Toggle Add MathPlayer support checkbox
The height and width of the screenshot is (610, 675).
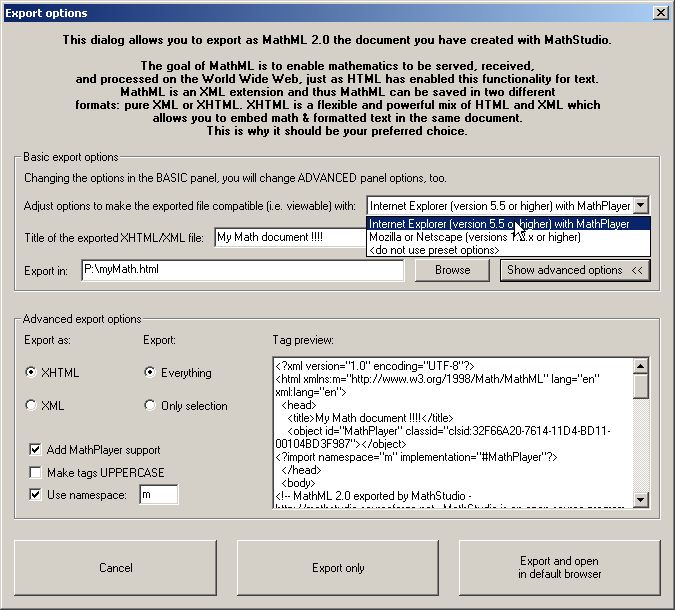click(35, 449)
